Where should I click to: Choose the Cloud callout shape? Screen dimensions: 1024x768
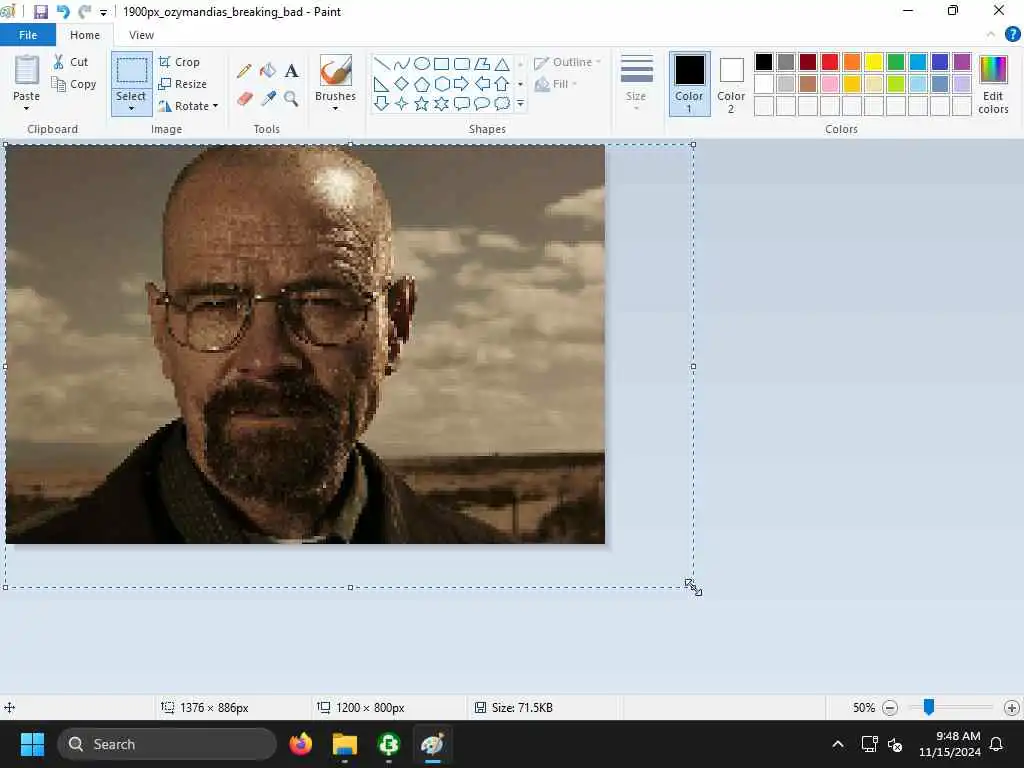tap(502, 103)
